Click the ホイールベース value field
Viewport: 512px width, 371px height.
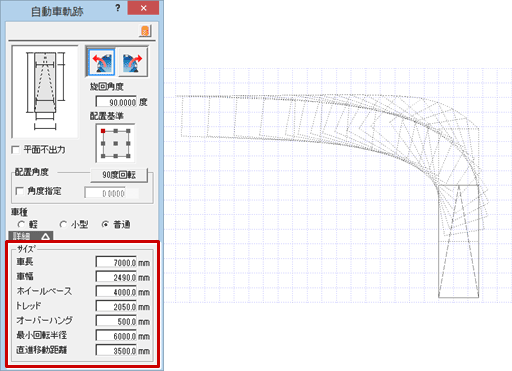[116, 292]
